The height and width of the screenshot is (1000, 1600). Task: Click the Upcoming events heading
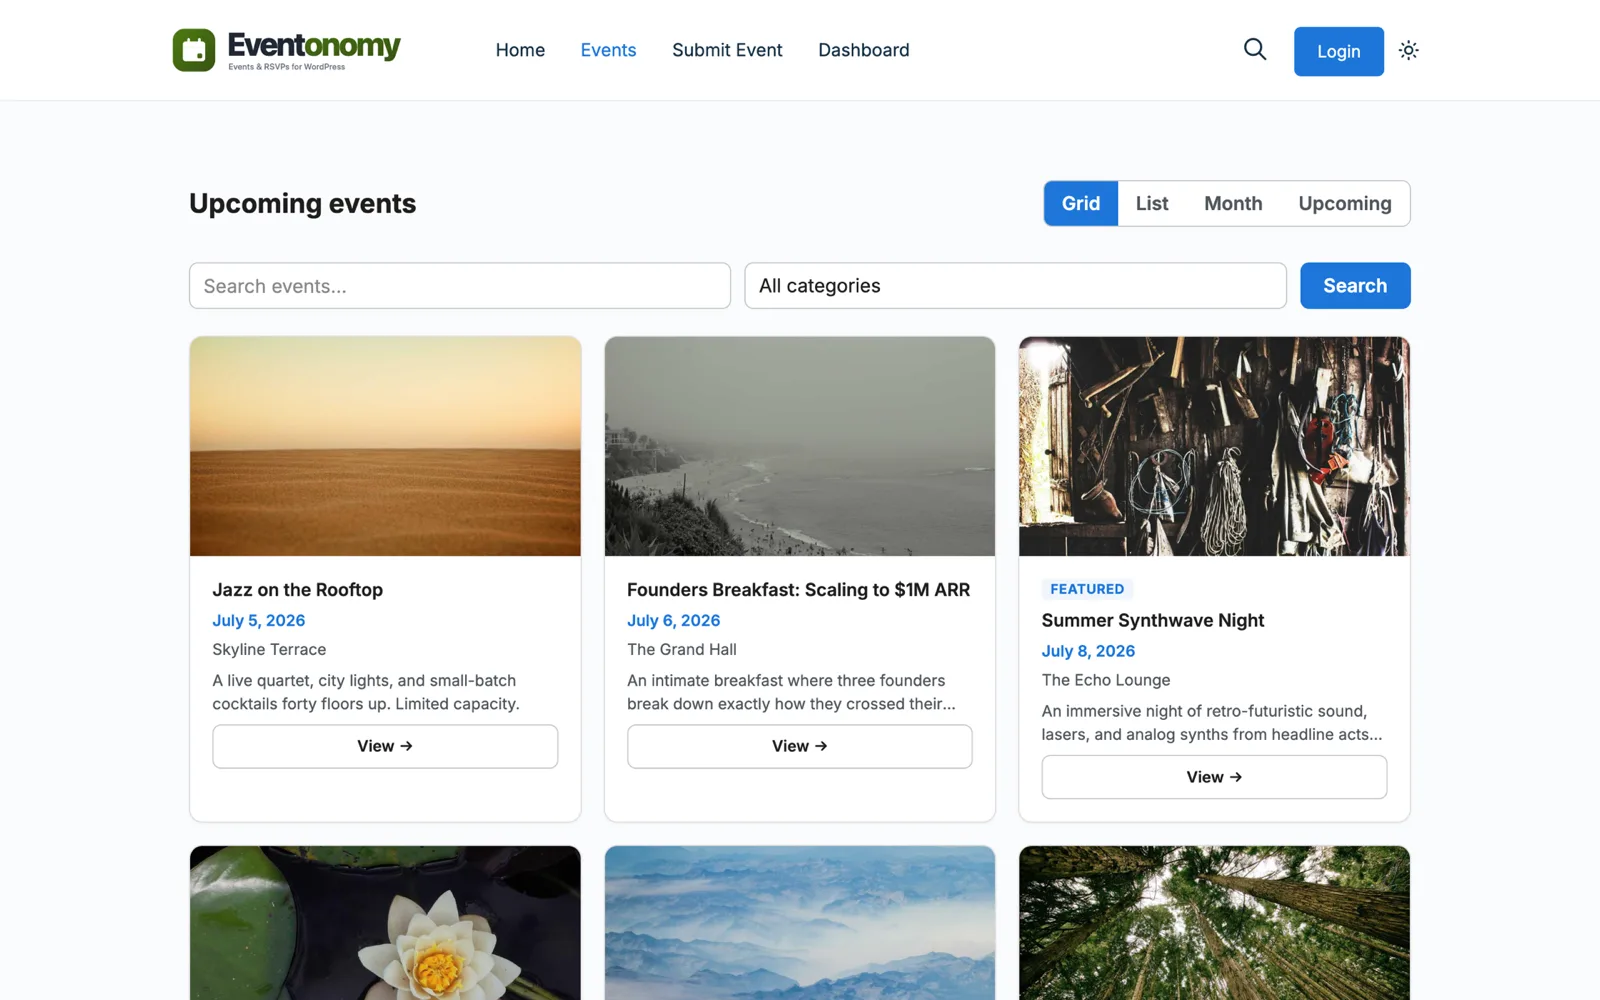(x=302, y=203)
